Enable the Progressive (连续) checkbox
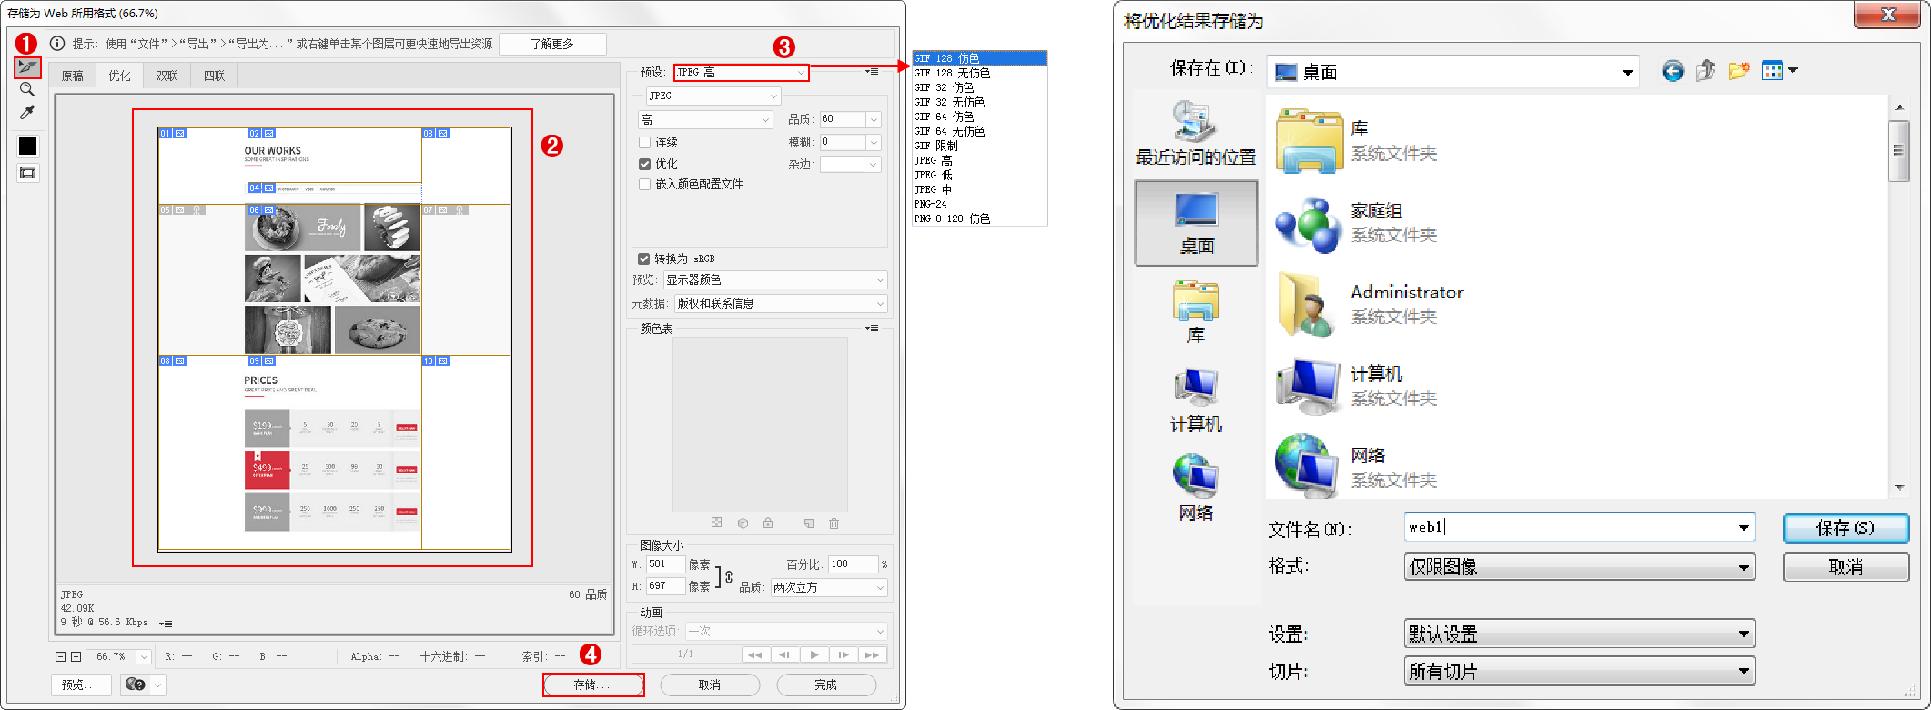Viewport: 1931px width, 710px height. click(645, 142)
